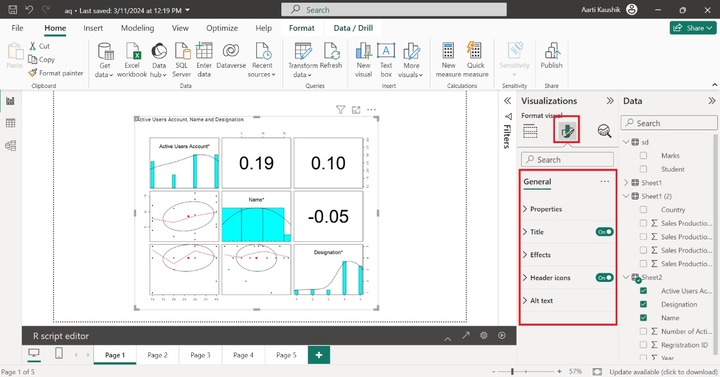Viewport: 720px width, 377px height.
Task: Open the Modeling ribbon tab
Action: [x=137, y=28]
